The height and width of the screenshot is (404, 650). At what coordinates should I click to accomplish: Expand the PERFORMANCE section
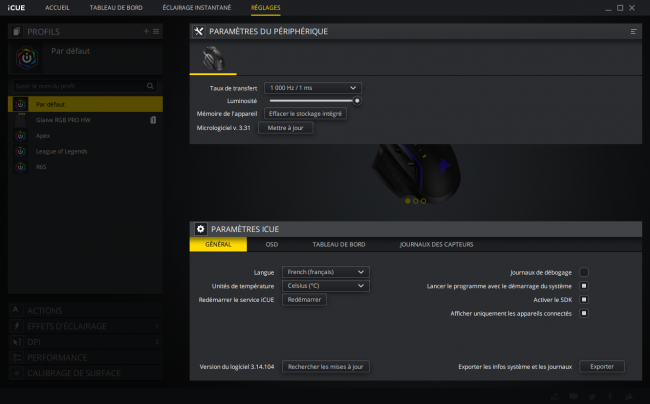pos(85,357)
